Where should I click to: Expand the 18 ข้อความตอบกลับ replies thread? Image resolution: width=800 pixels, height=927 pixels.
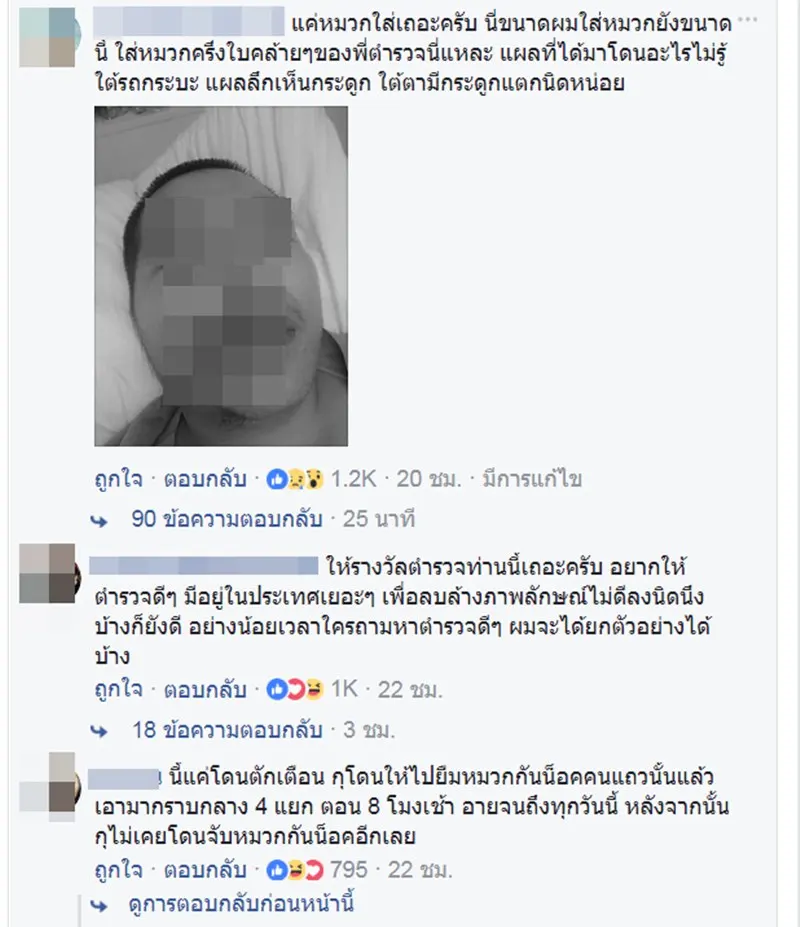(x=227, y=730)
